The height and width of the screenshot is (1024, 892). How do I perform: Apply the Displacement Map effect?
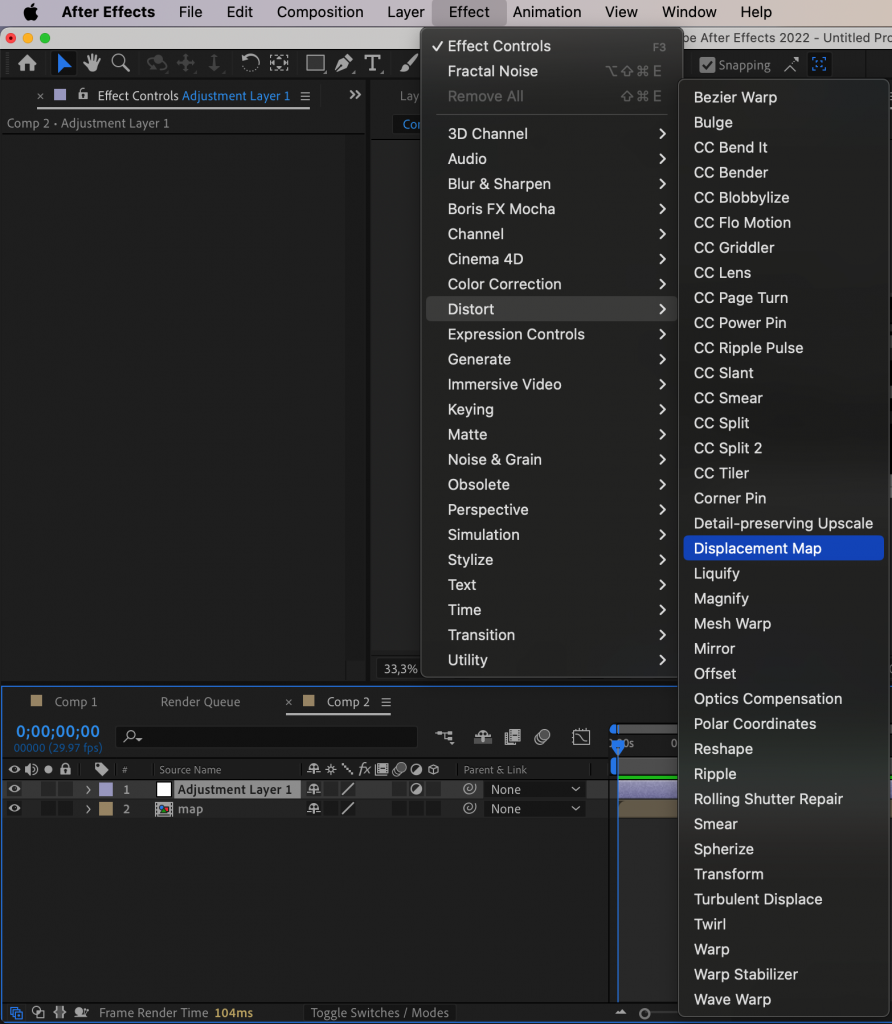[757, 548]
